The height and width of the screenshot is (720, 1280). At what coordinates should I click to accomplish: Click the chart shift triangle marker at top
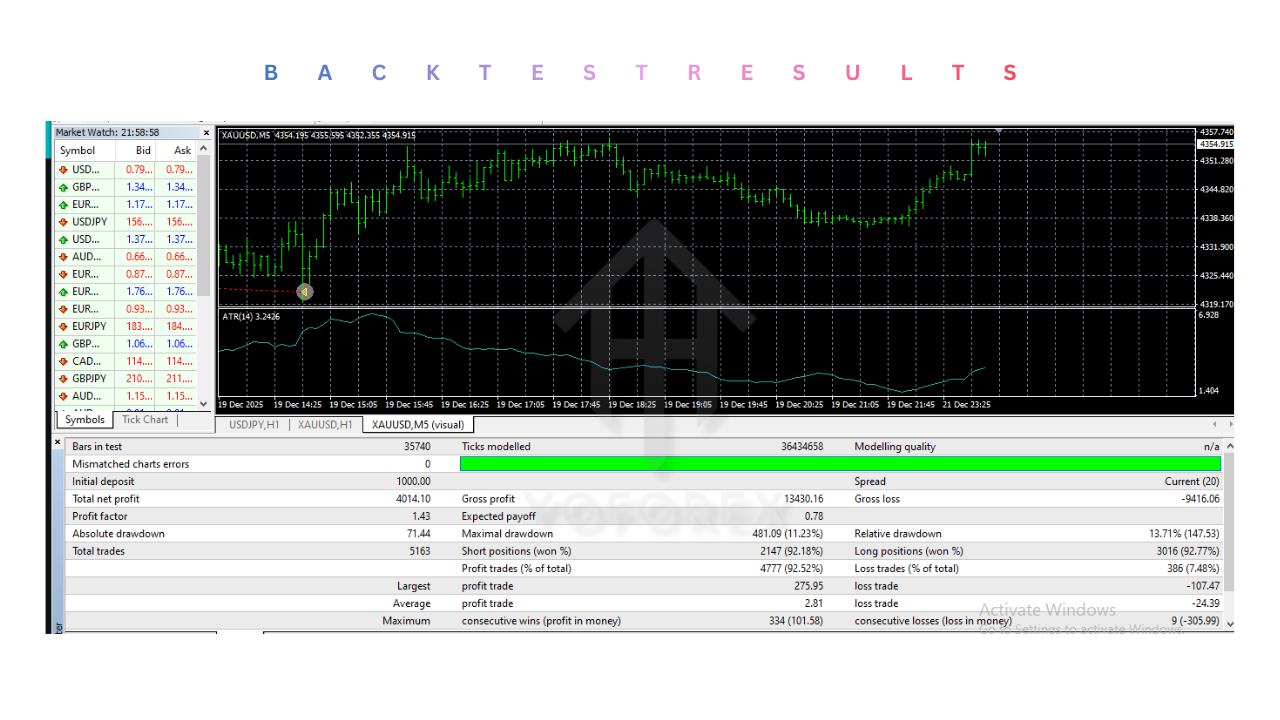click(998, 131)
